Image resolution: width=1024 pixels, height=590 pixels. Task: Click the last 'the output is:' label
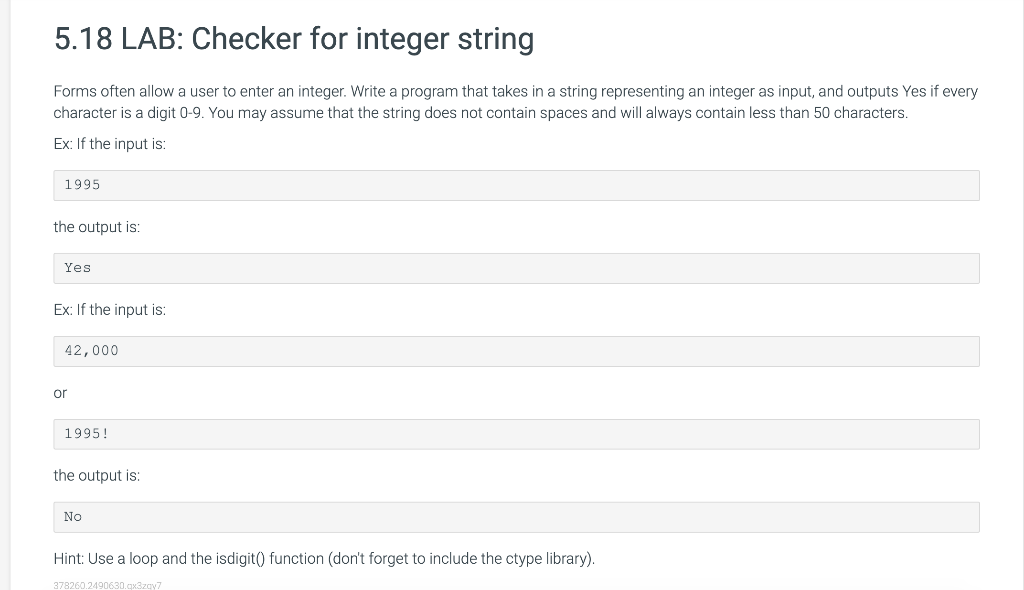pos(97,476)
